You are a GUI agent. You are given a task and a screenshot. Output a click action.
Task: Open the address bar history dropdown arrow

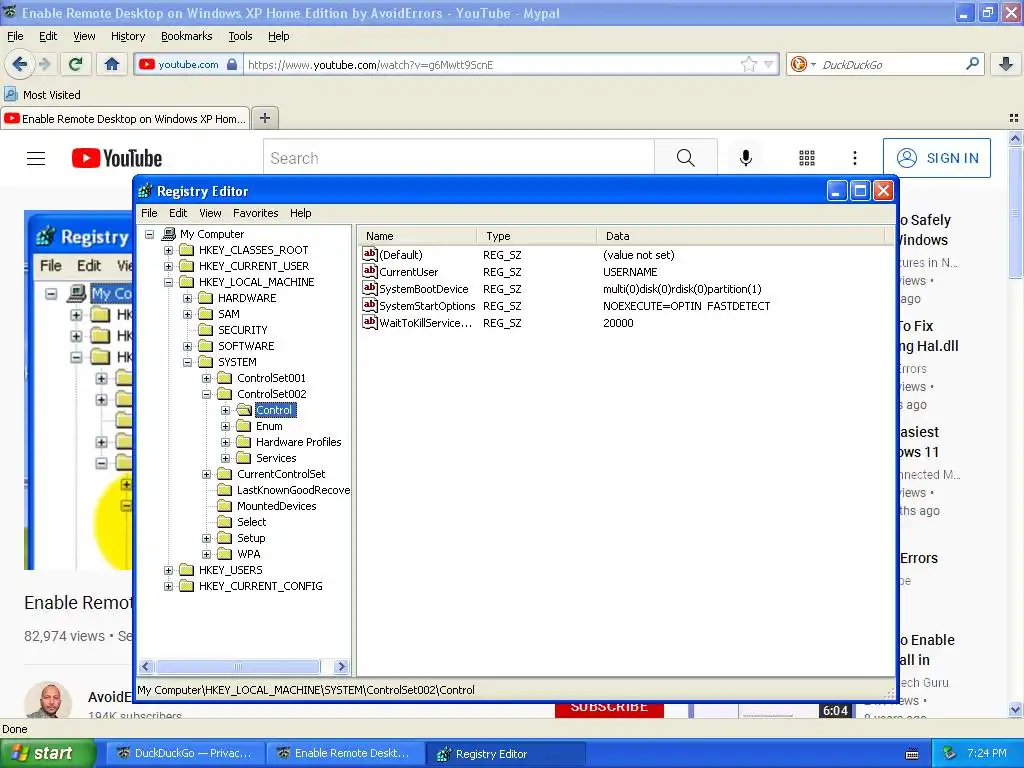pos(768,64)
